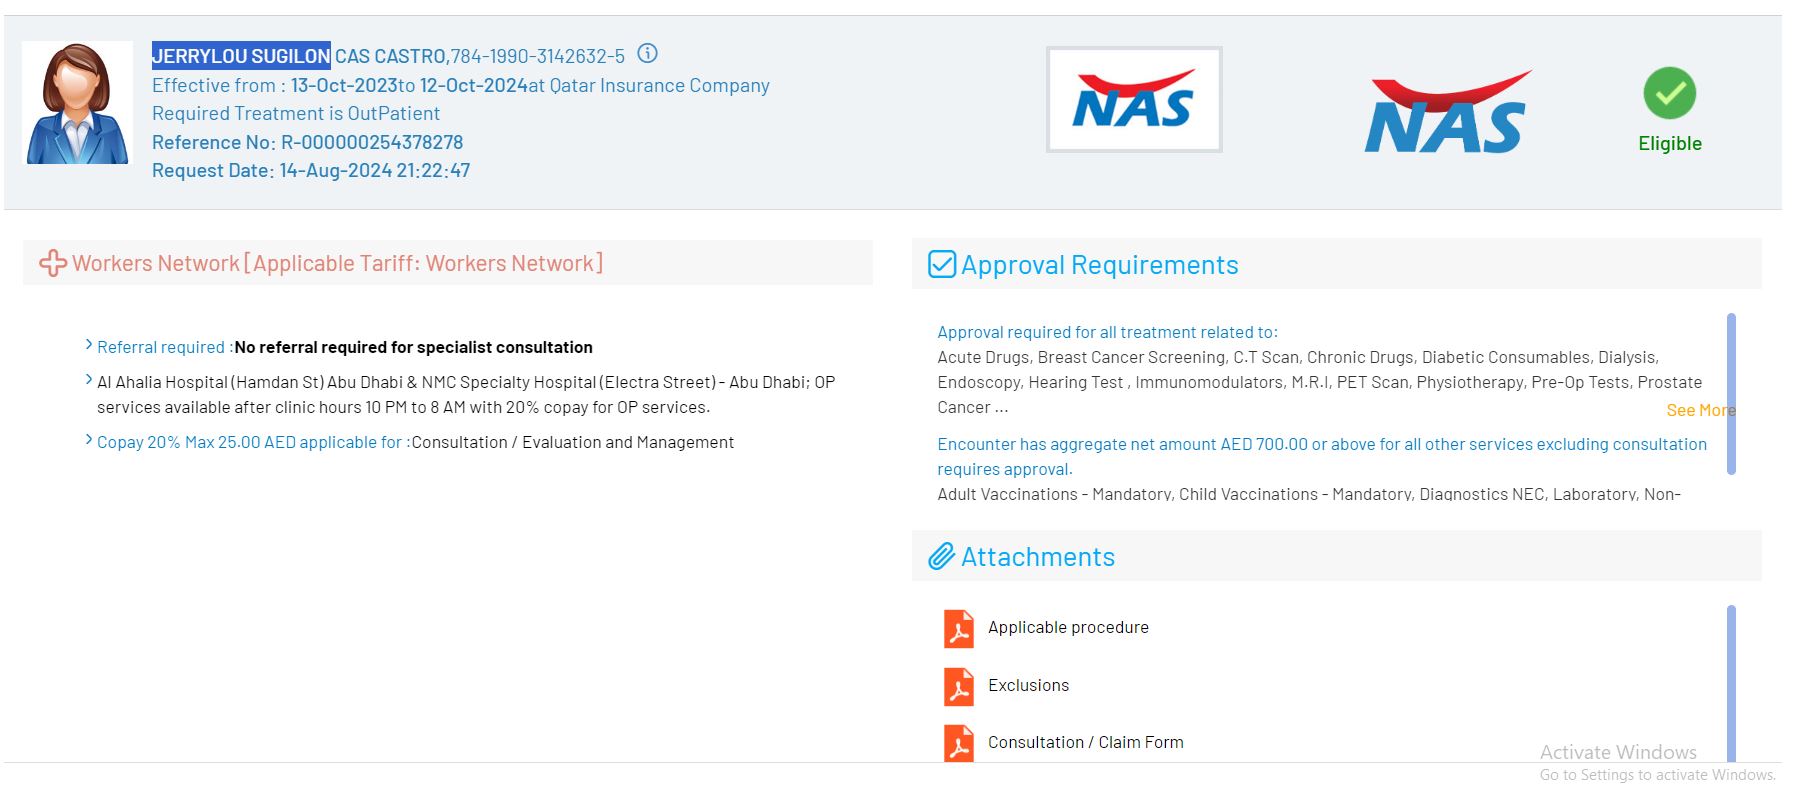
Task: Expand the Copay 20% chevron
Action: (89, 440)
